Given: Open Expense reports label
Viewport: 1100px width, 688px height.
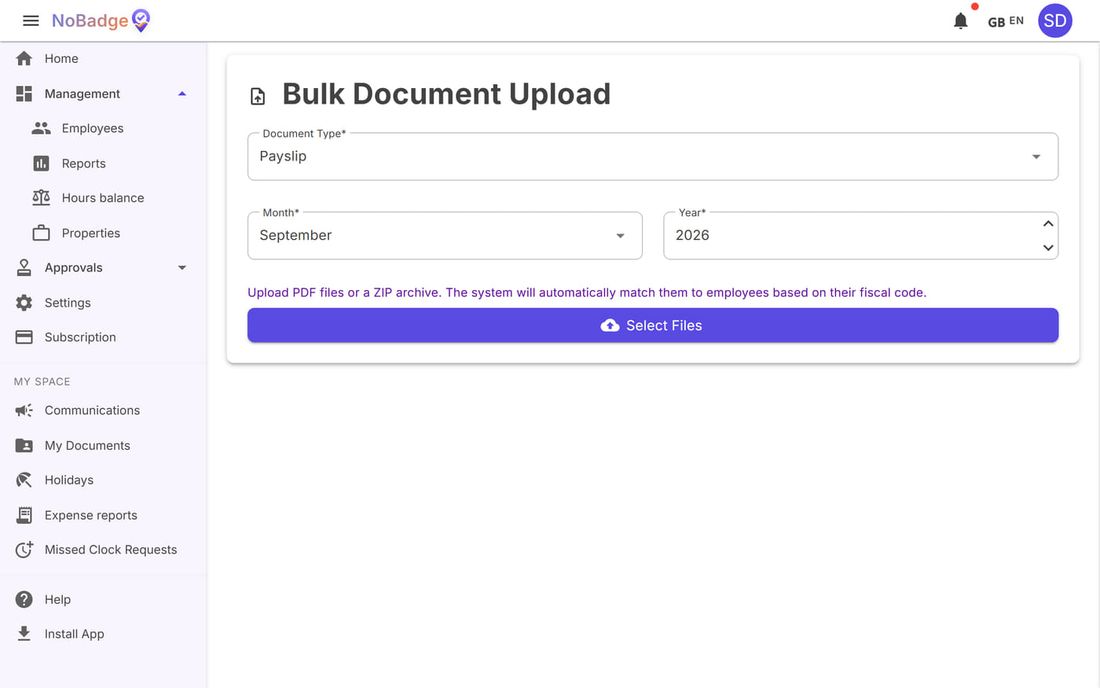Looking at the screenshot, I should (90, 515).
